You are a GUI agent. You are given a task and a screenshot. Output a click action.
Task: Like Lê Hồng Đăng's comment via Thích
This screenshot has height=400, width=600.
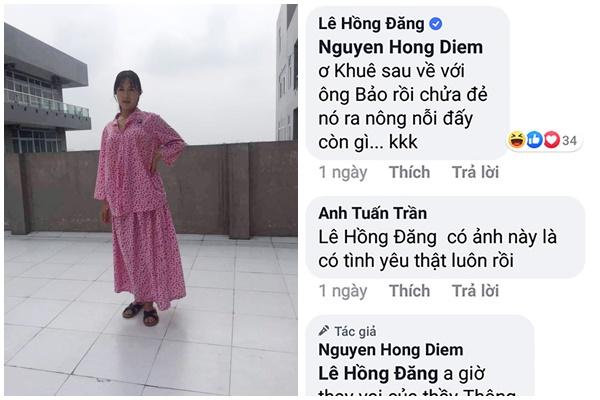(409, 172)
